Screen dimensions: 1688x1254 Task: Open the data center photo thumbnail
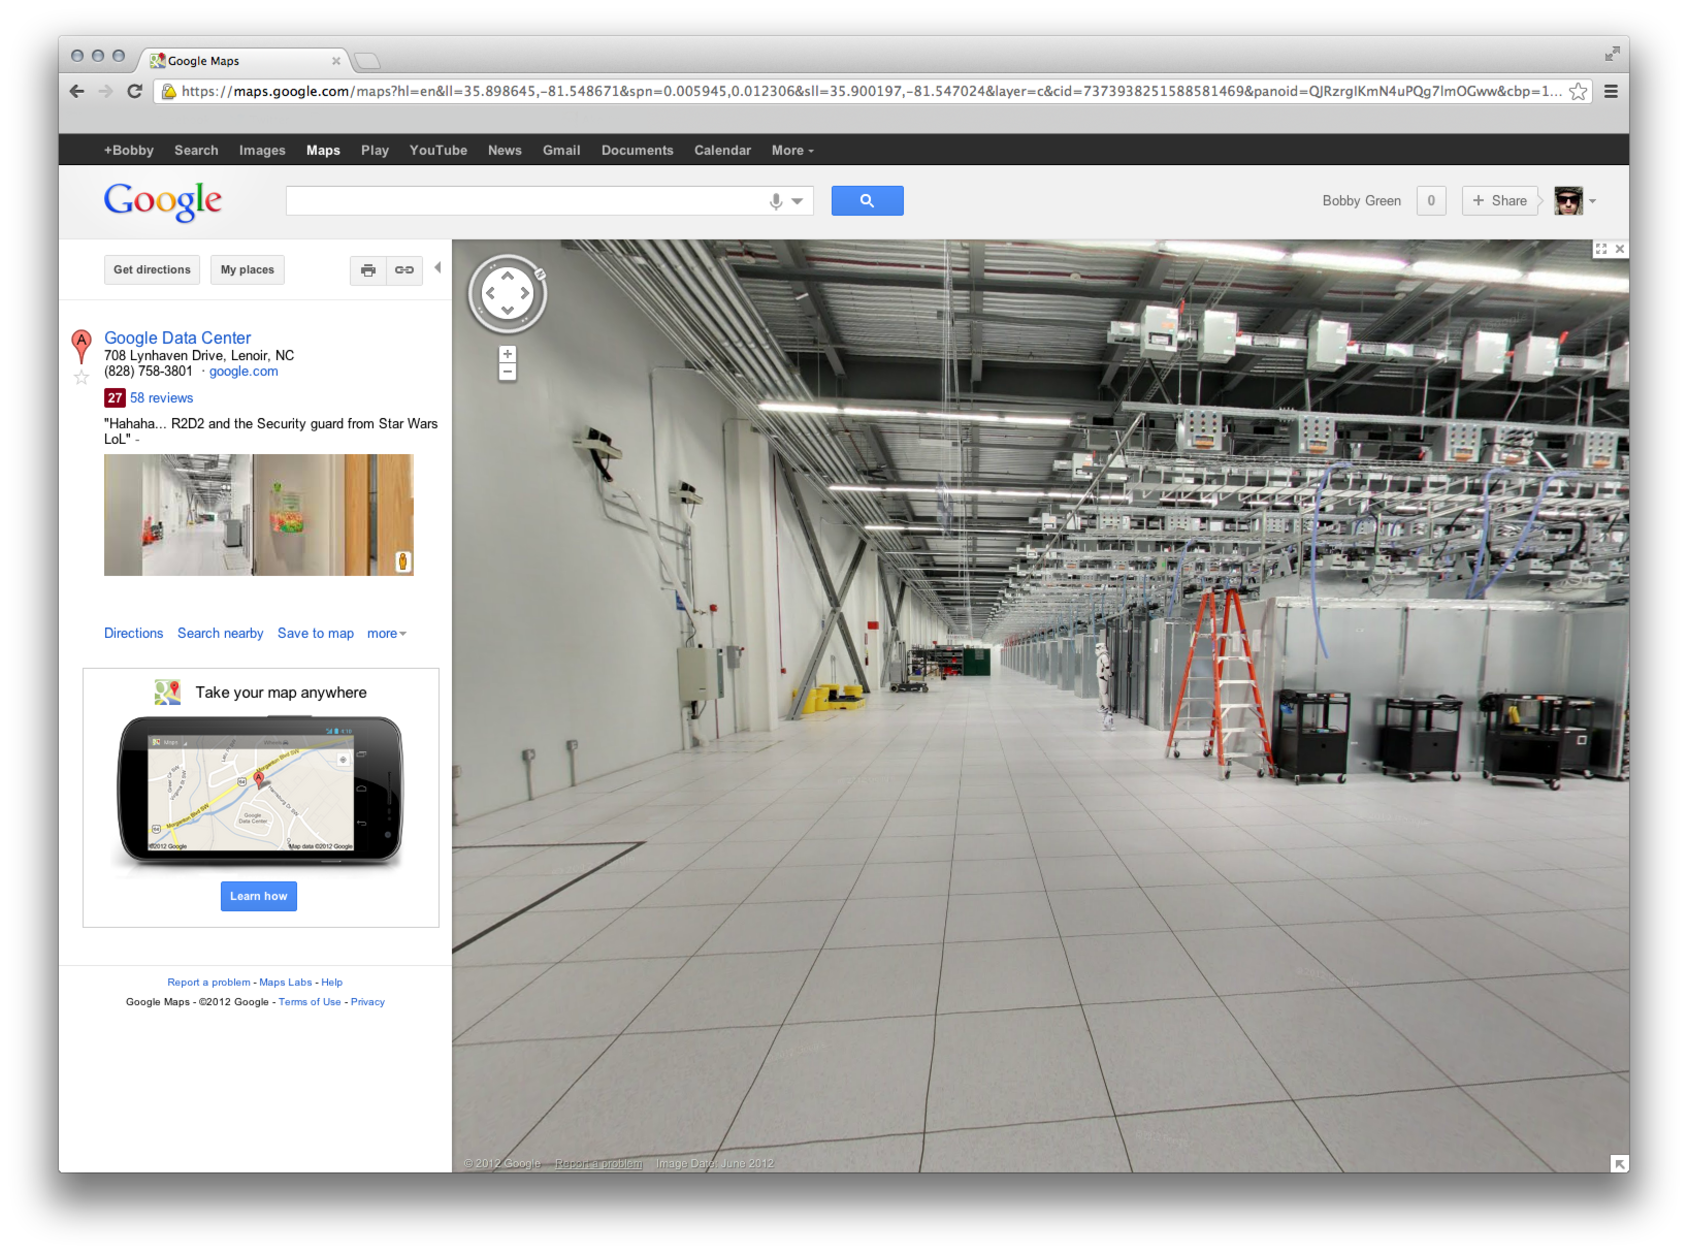coord(258,515)
